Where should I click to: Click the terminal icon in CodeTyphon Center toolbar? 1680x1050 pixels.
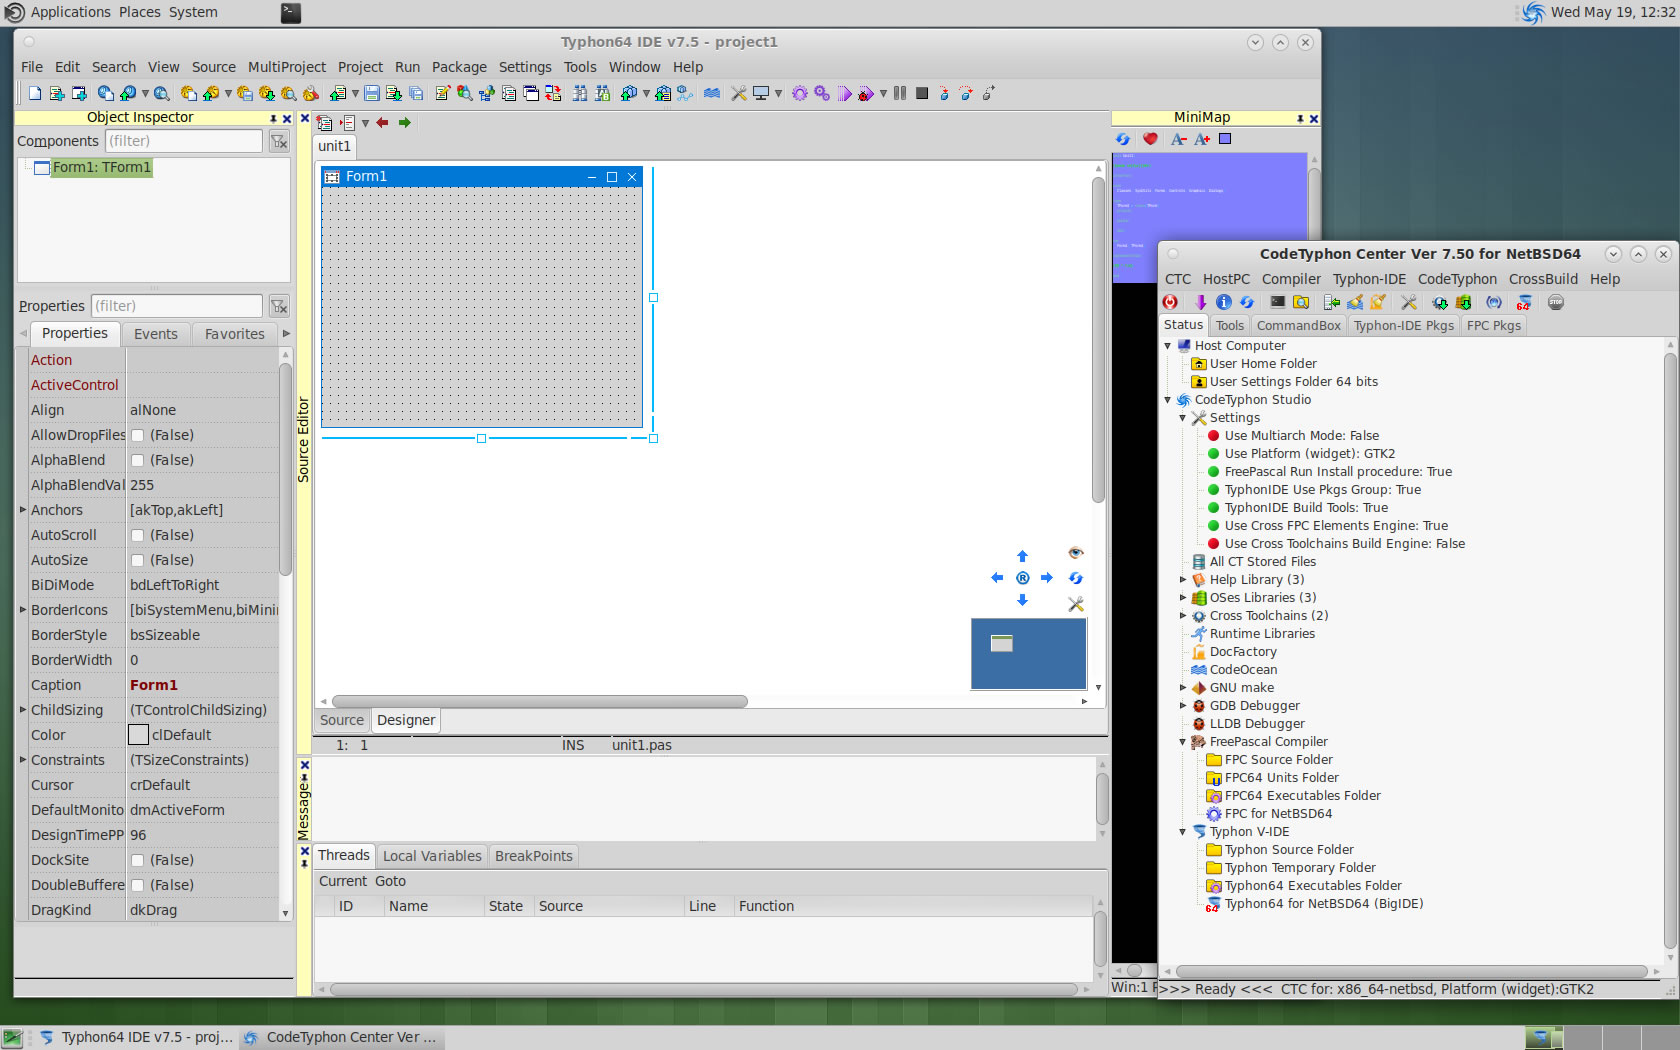[1277, 302]
